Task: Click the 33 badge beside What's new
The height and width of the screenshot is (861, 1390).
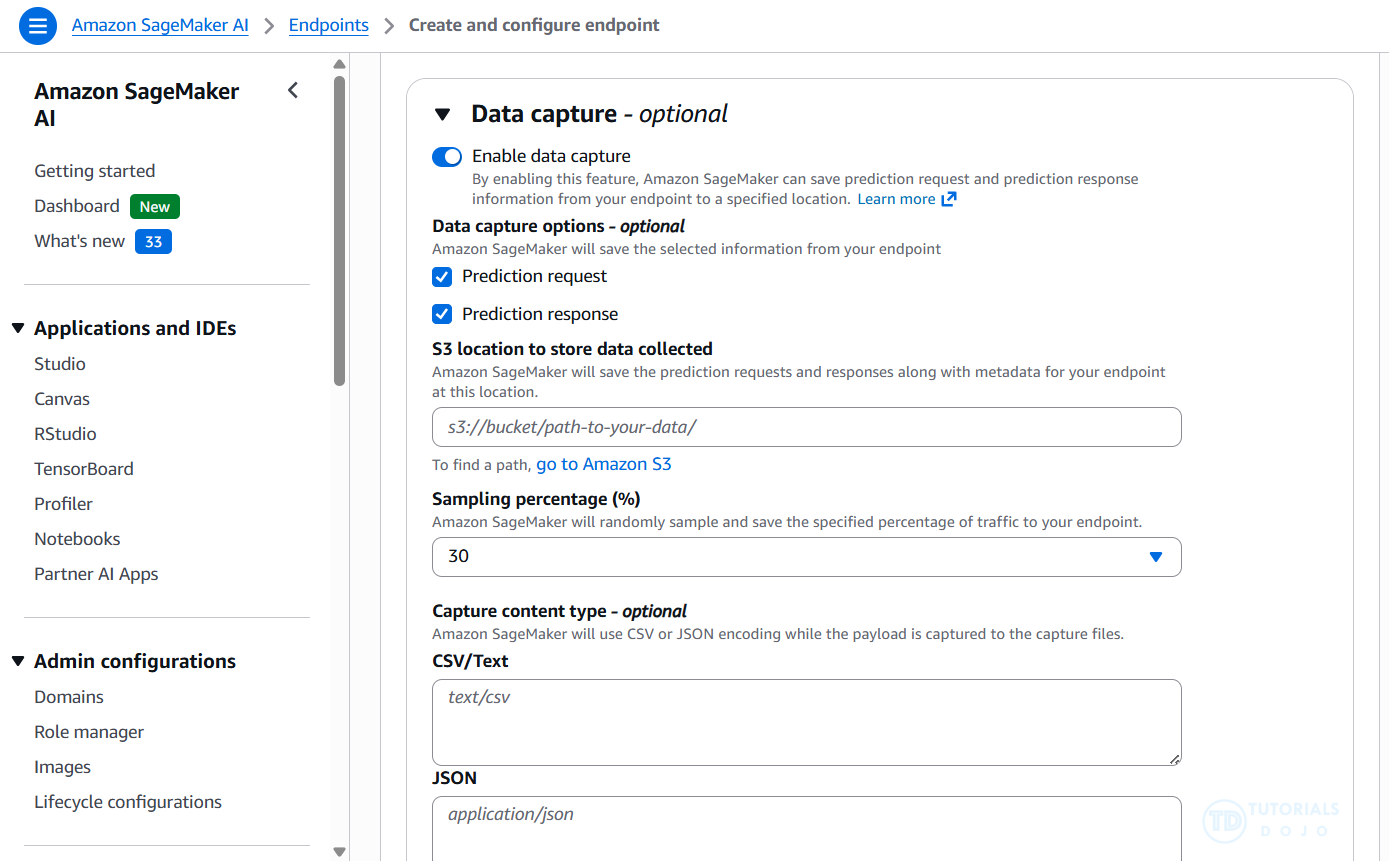Action: pos(154,242)
